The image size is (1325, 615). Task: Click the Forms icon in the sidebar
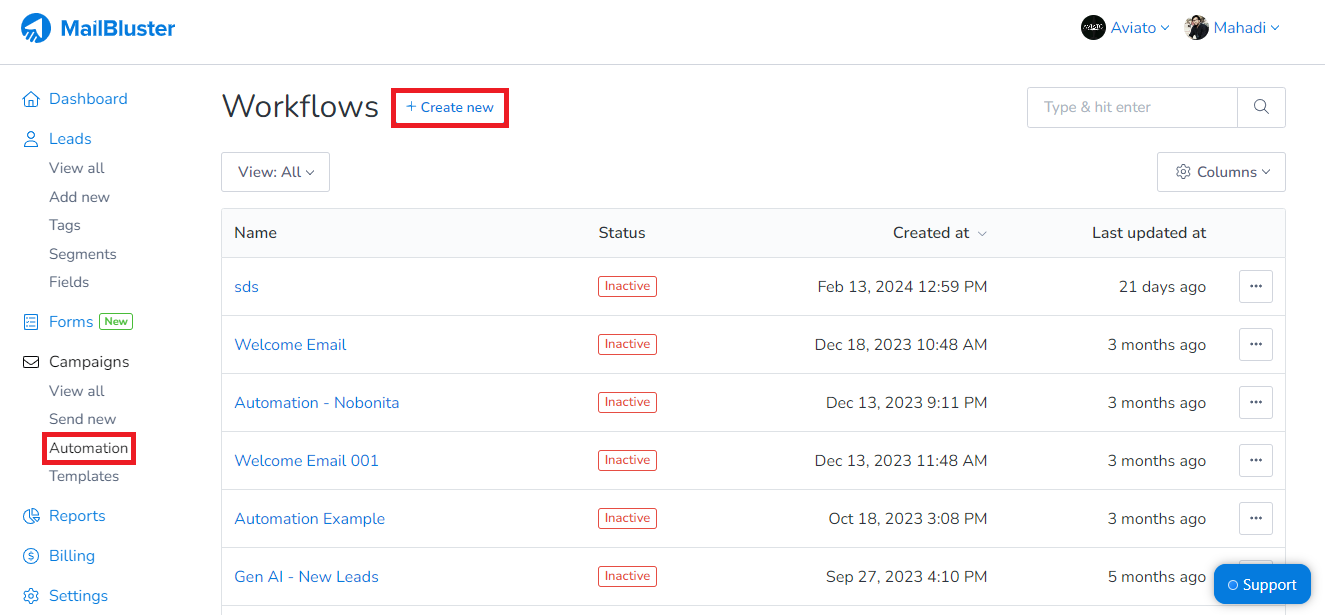pyautogui.click(x=29, y=321)
